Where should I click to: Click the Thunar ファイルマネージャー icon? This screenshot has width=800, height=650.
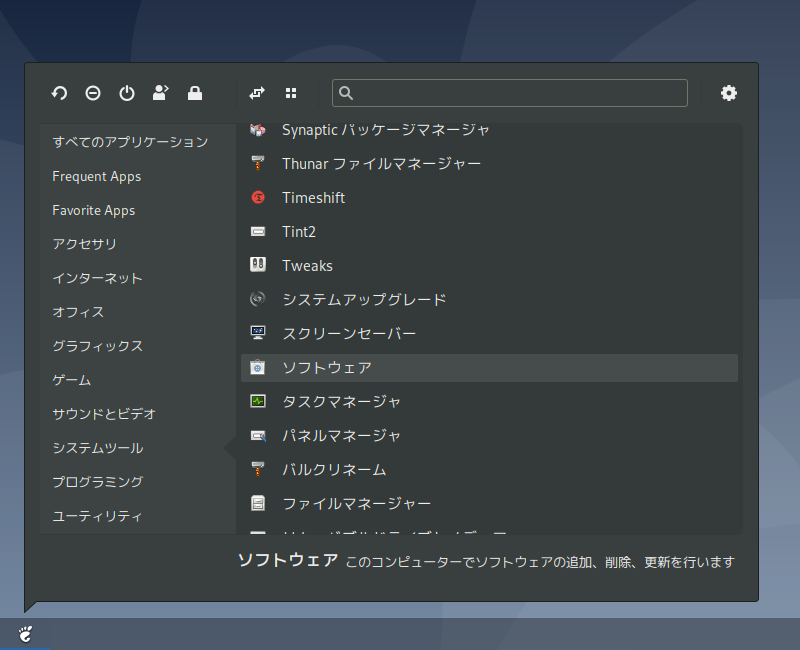[258, 163]
